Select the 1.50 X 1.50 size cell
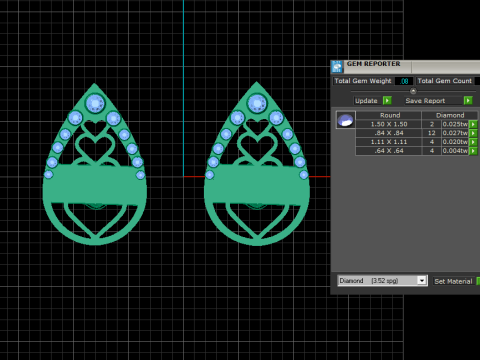The image size is (480, 360). 389,124
